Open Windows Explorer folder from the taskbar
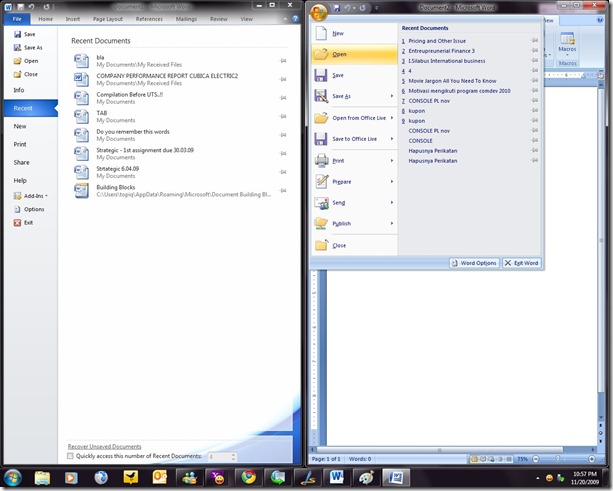Viewport: 613px width, 491px height. coord(42,478)
